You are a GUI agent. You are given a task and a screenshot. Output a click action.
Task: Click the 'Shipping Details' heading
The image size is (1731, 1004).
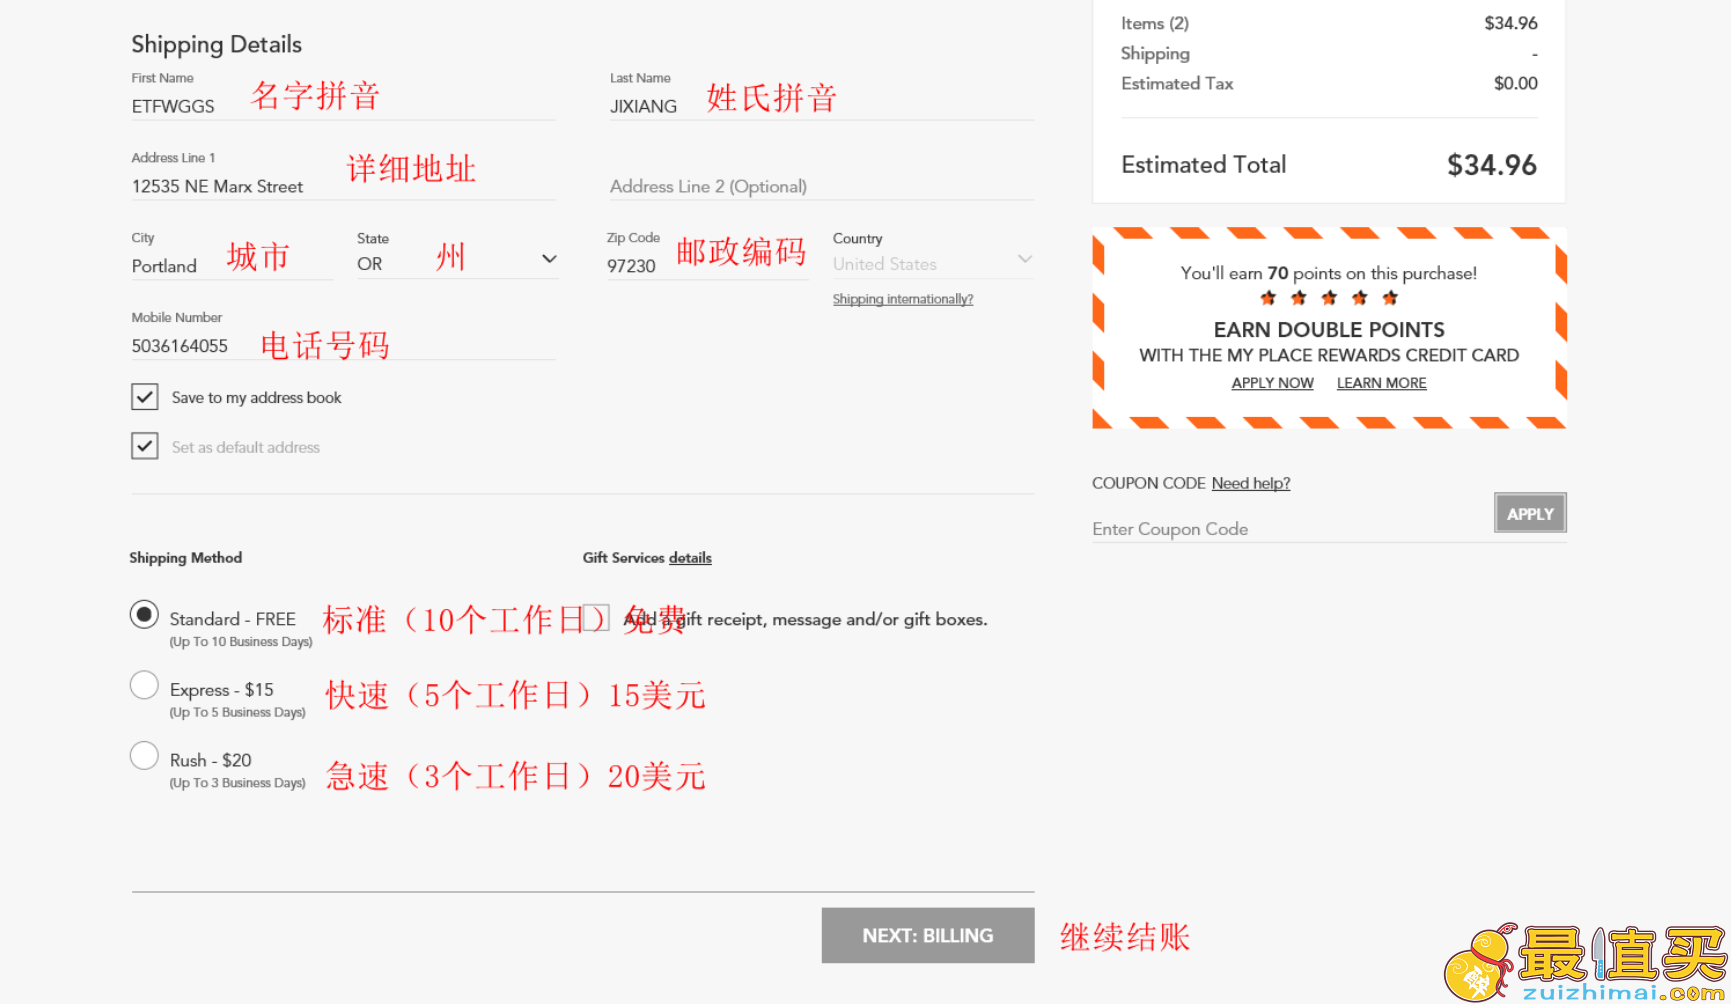(216, 44)
